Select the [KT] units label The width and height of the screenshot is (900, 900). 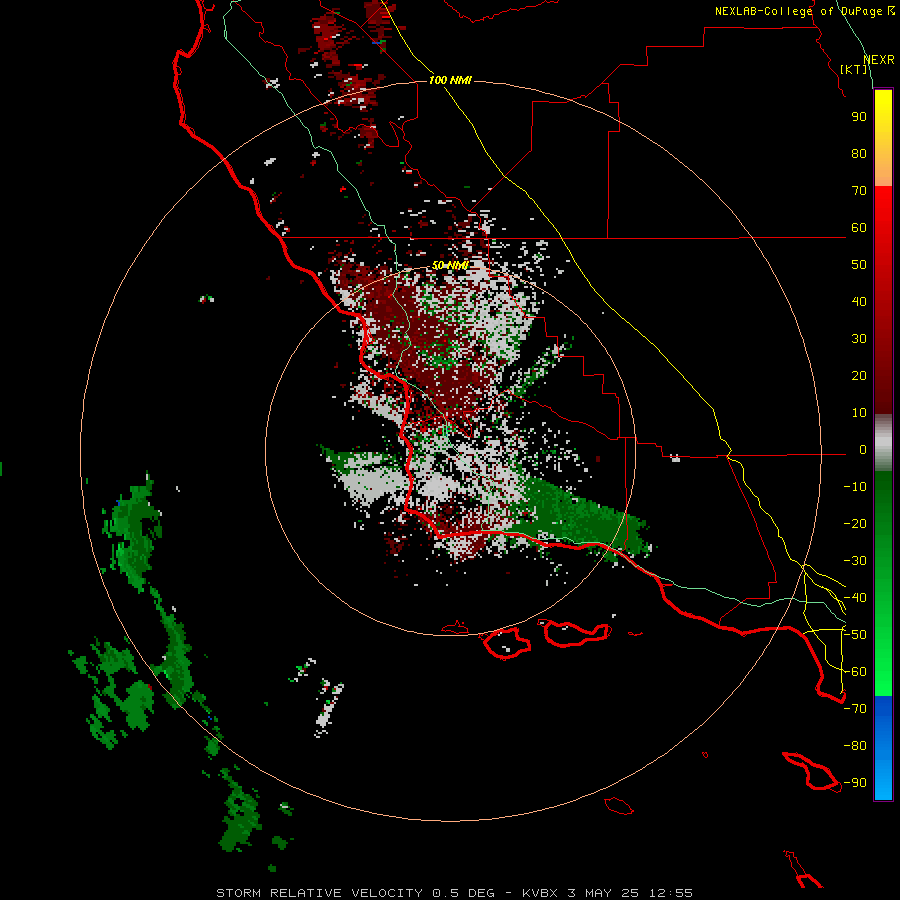coord(854,69)
